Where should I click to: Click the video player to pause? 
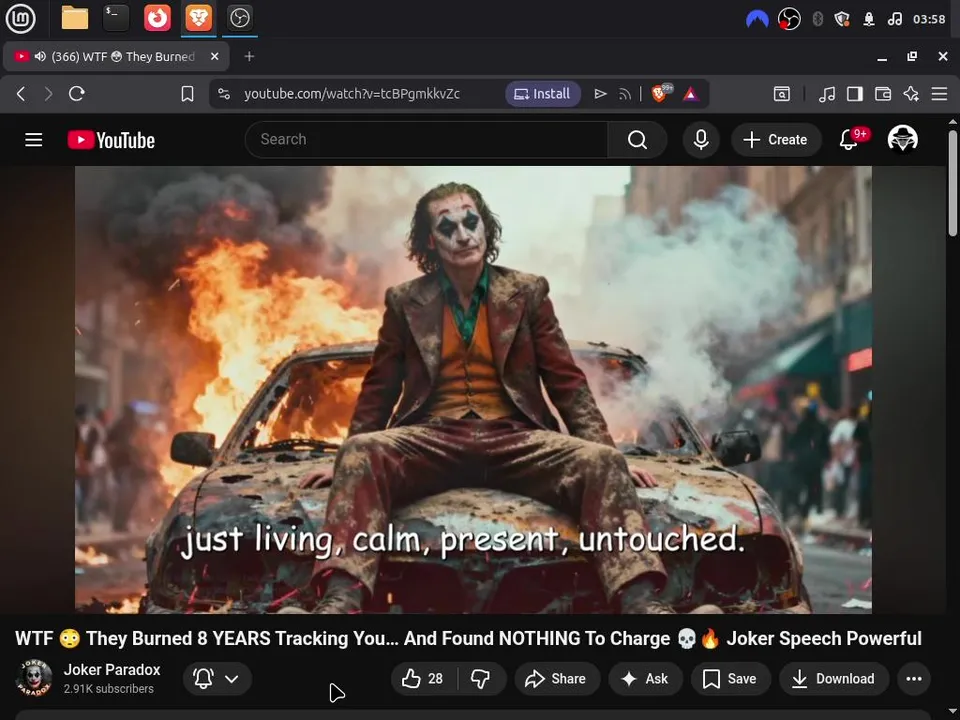point(473,389)
